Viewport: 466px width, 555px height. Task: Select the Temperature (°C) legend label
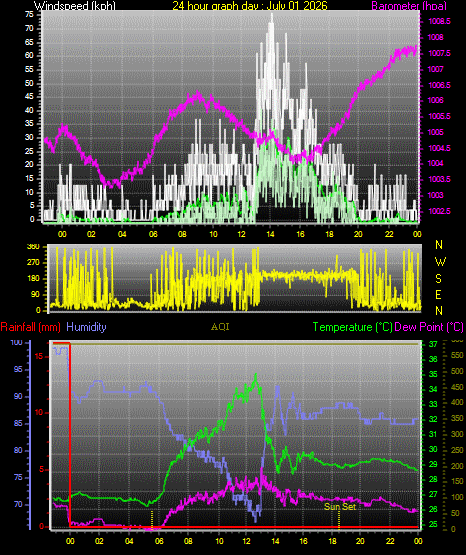point(352,327)
